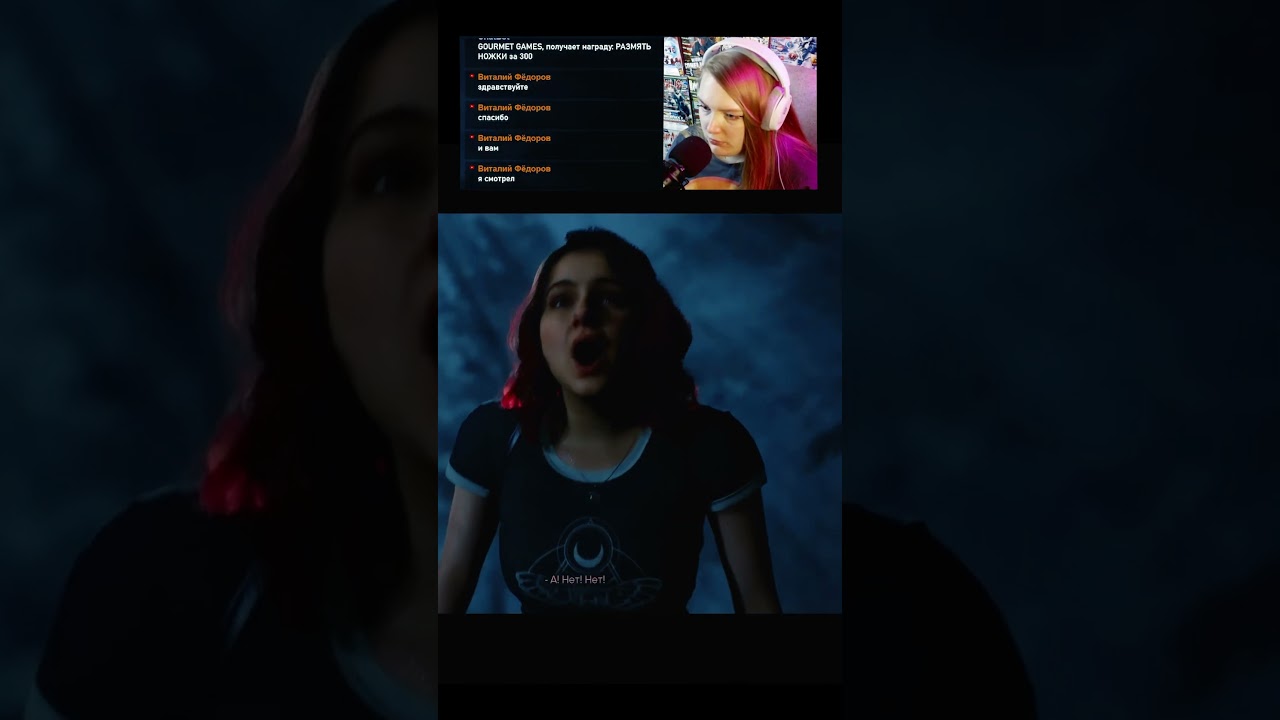This screenshot has width=1280, height=720.
Task: Click the game cutscene video frame
Action: pos(640,413)
